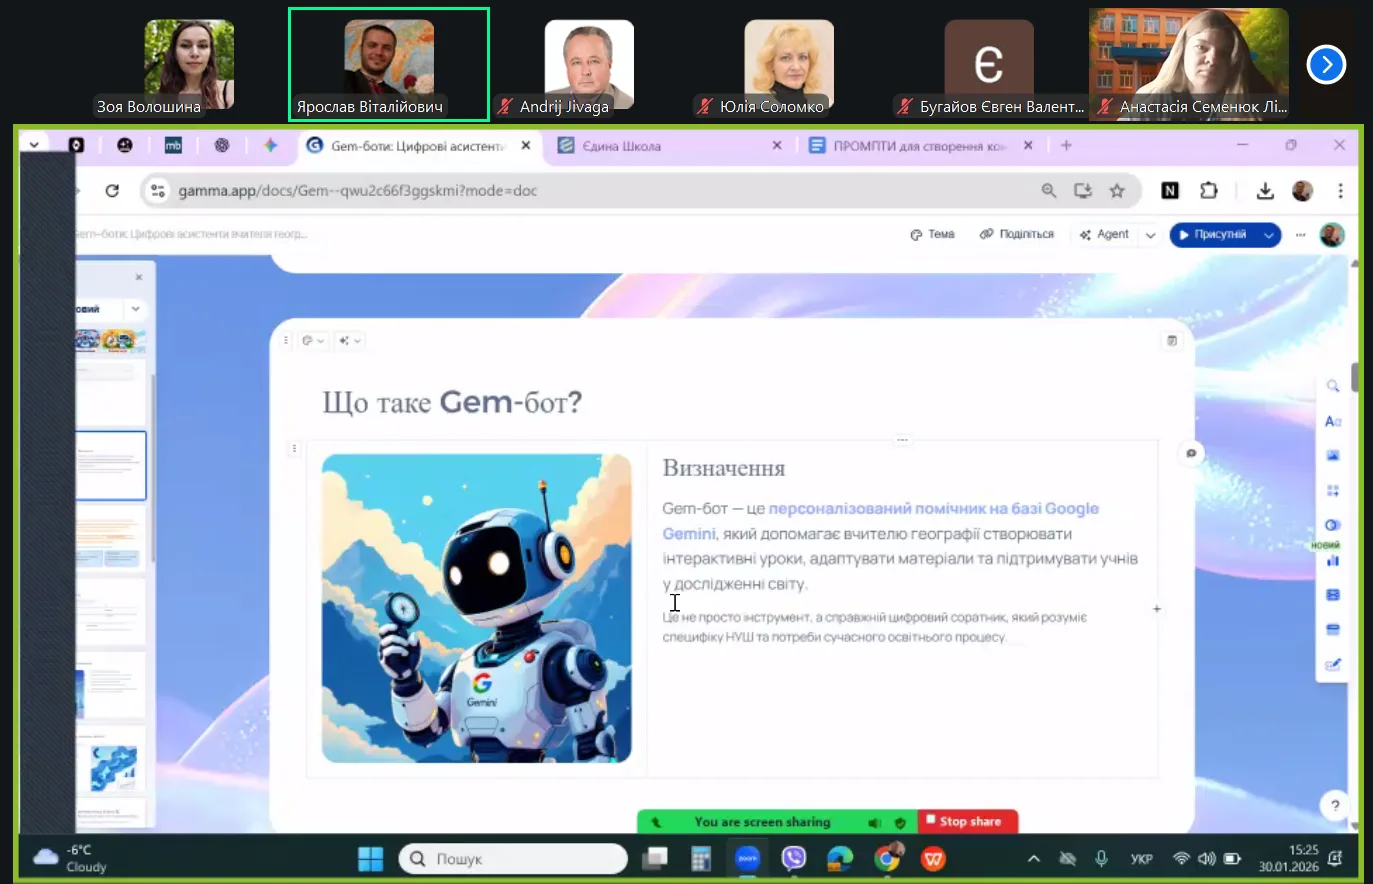This screenshot has height=884, width=1373.
Task: Open the card drag handle menu
Action: (286, 341)
